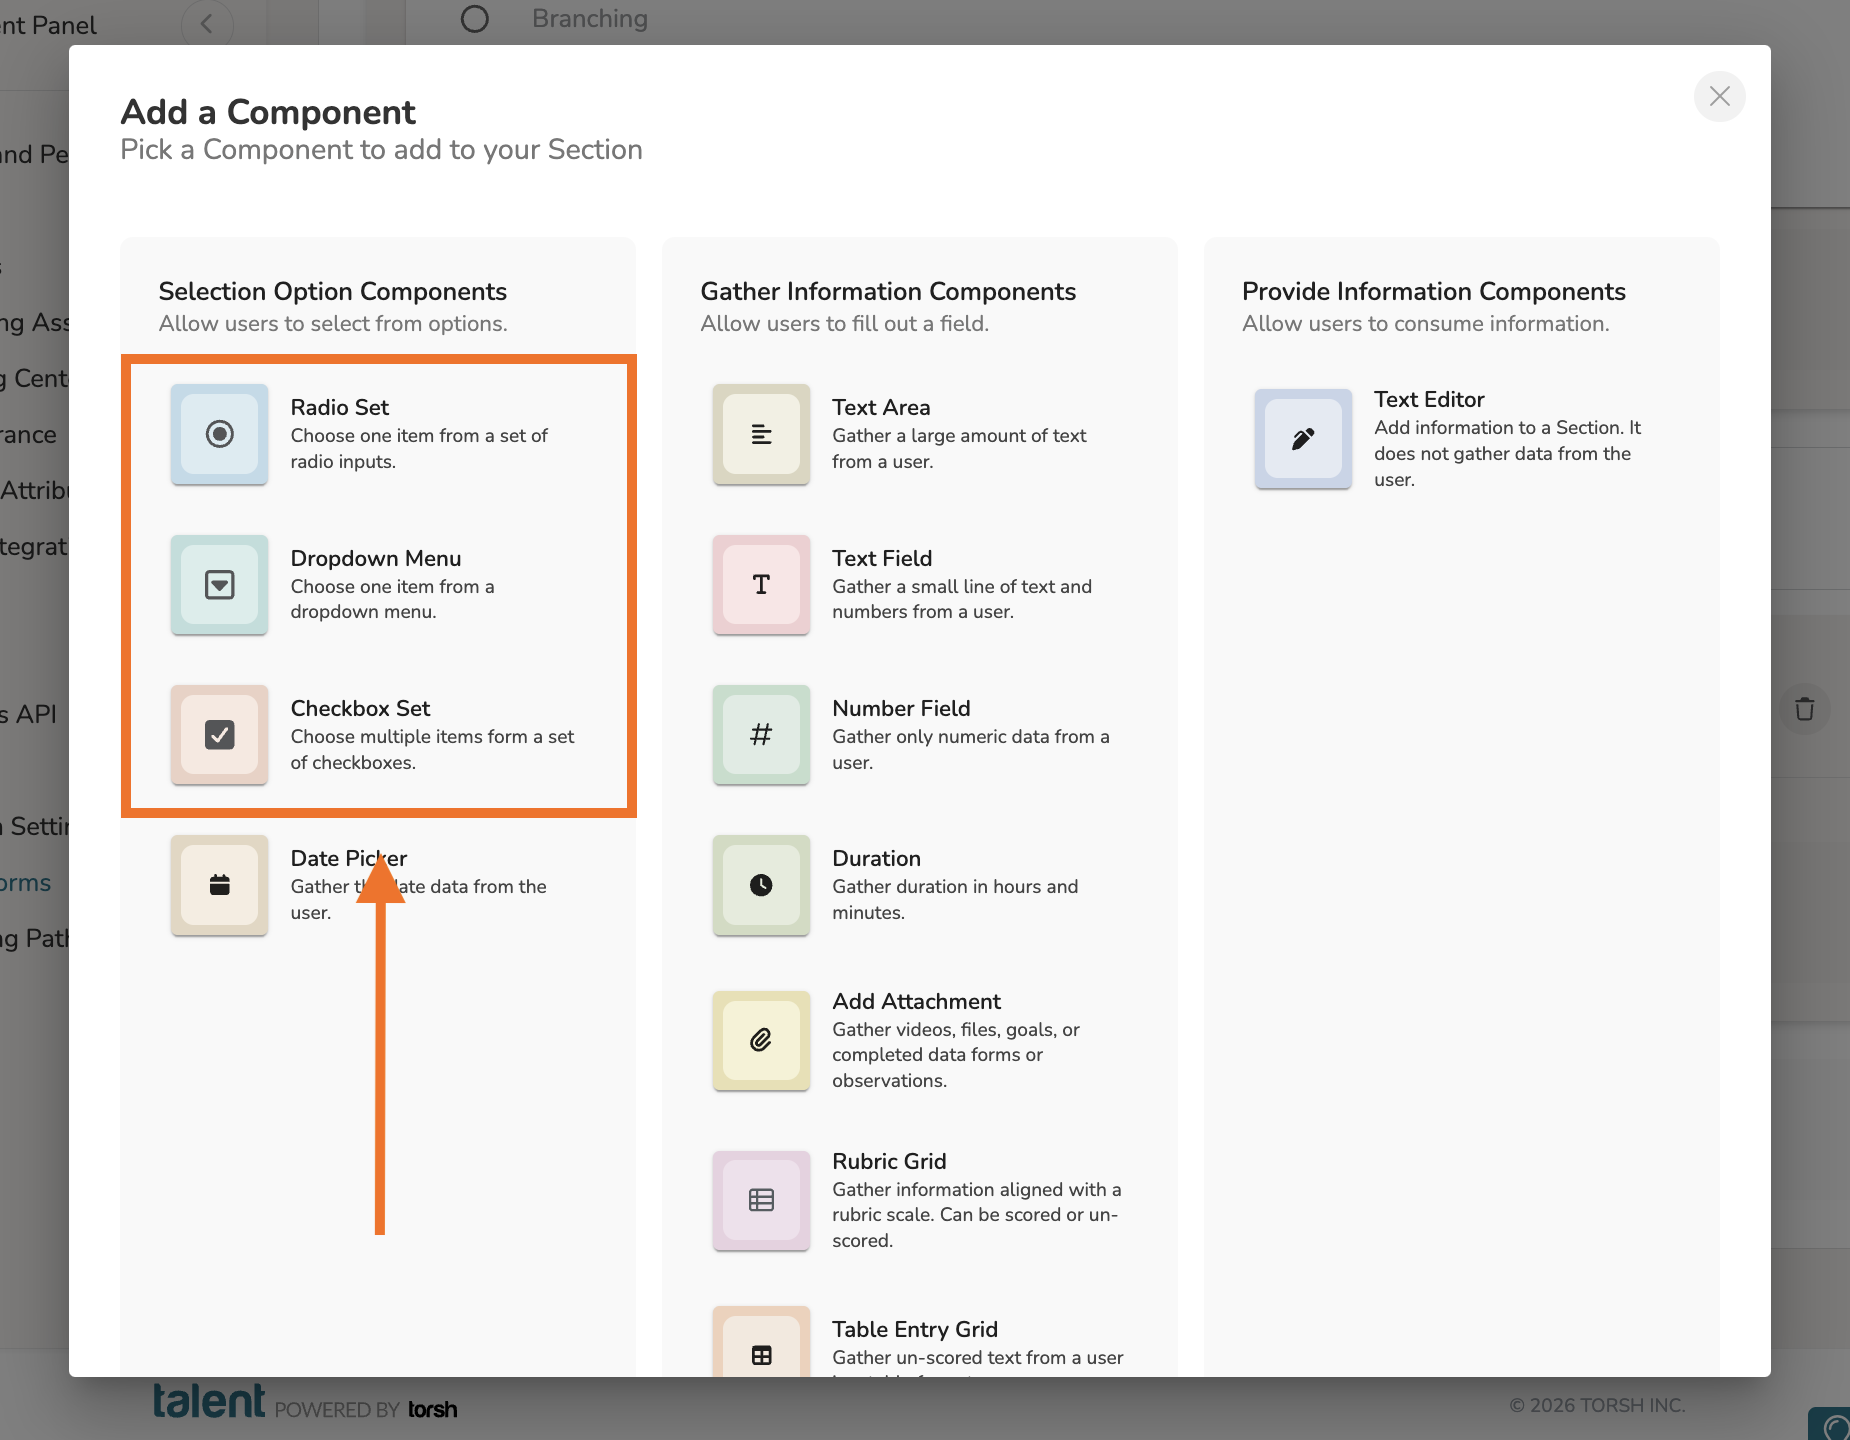Screen dimensions: 1850x1440
Task: Select the Radio Set component icon
Action: (219, 434)
